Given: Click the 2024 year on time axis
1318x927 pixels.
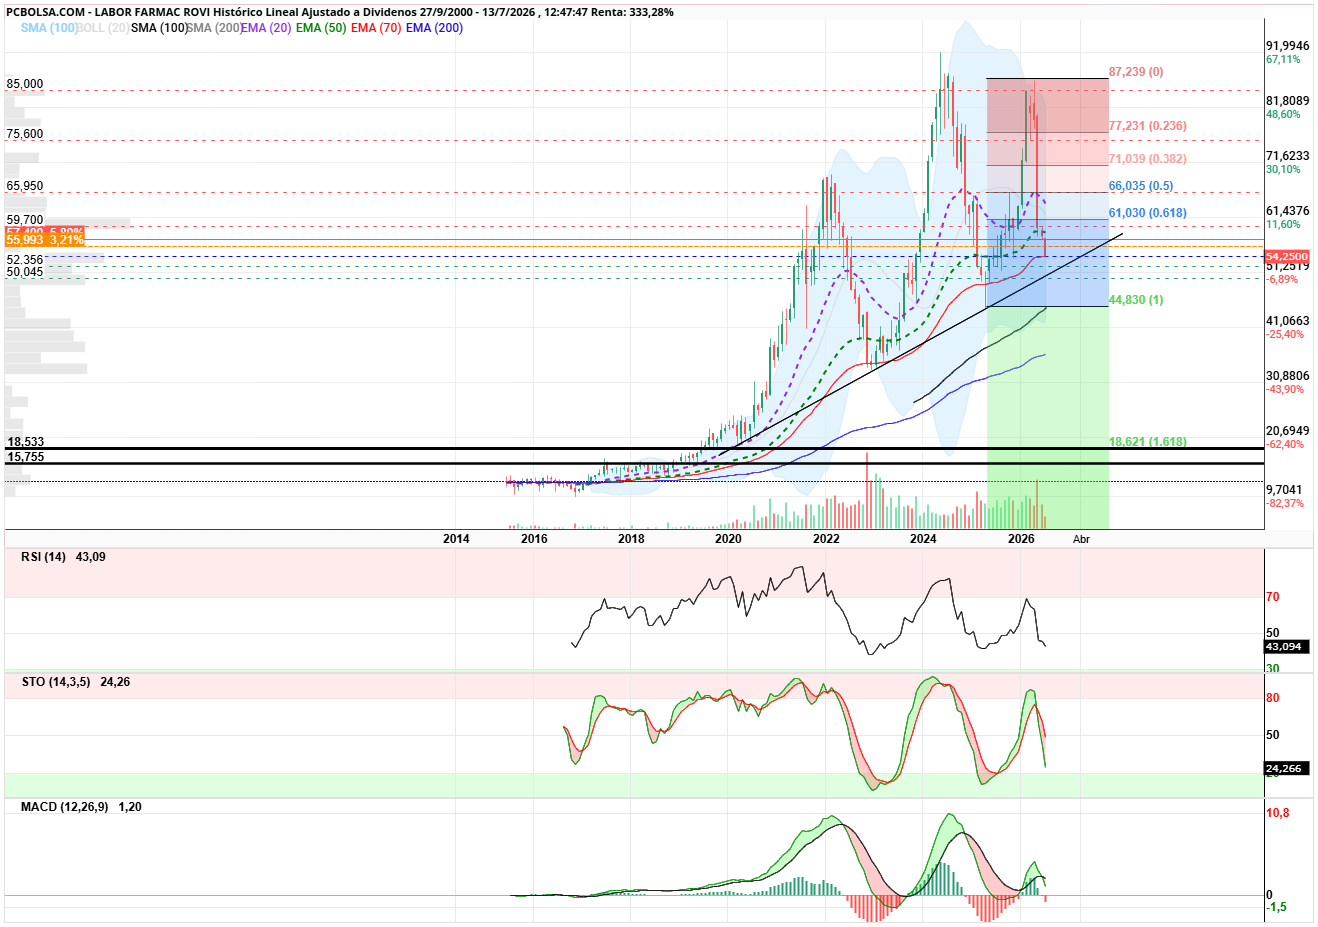Looking at the screenshot, I should pos(923,539).
